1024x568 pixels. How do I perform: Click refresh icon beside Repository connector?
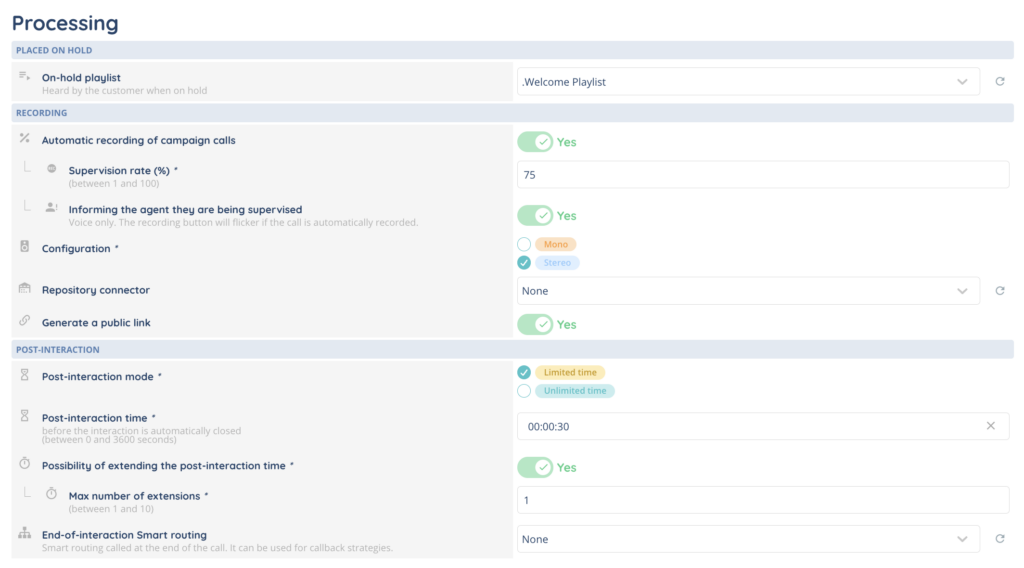point(999,291)
